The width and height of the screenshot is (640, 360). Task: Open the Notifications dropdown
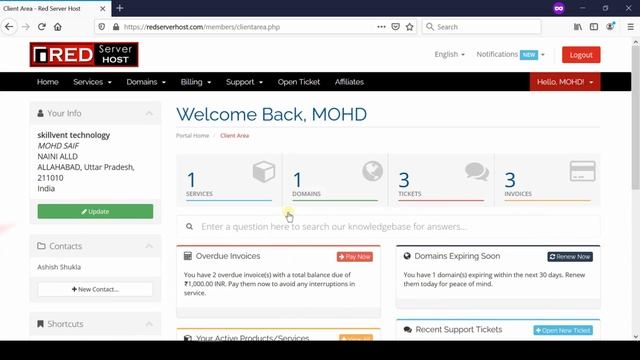(x=510, y=54)
